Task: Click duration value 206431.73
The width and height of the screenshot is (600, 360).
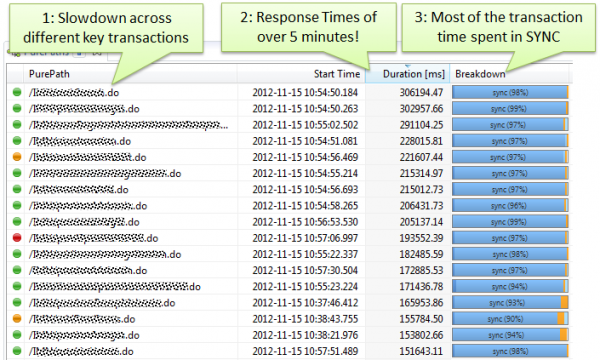Action: (421, 206)
